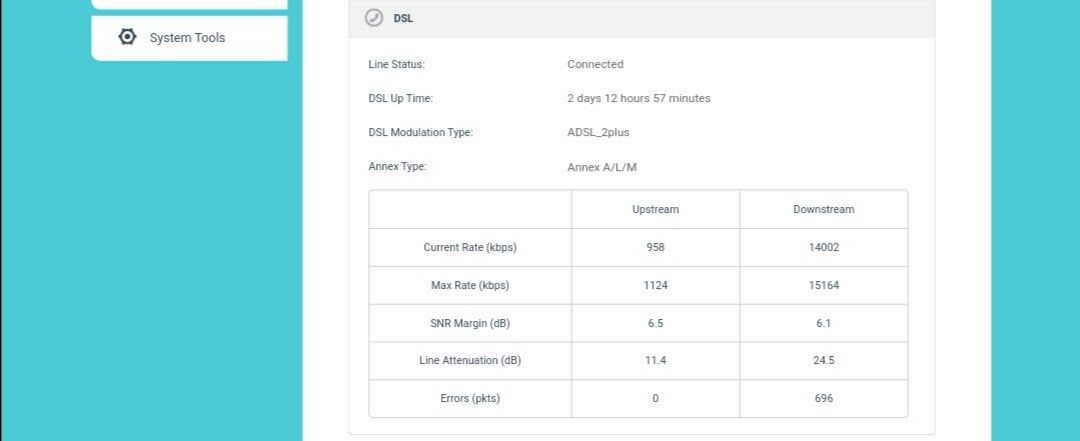The image size is (1080, 441).
Task: Select the SNR Margin (dB) row label
Action: (x=470, y=323)
